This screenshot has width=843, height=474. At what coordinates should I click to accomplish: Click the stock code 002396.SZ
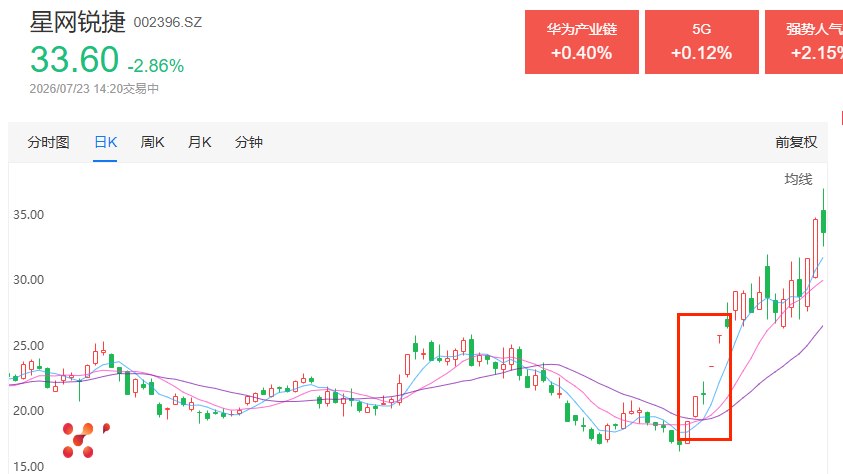168,23
